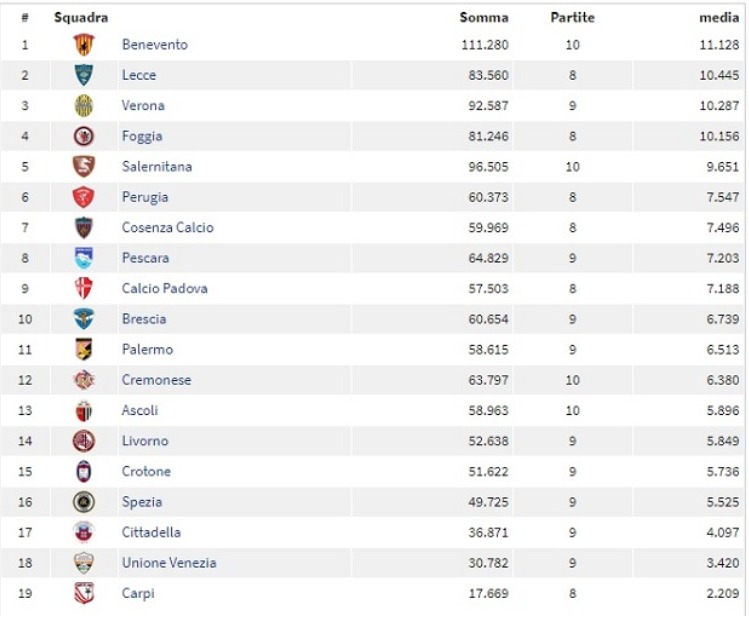Open the Pescara dolphin crest icon
The height and width of the screenshot is (621, 749).
pyautogui.click(x=84, y=258)
